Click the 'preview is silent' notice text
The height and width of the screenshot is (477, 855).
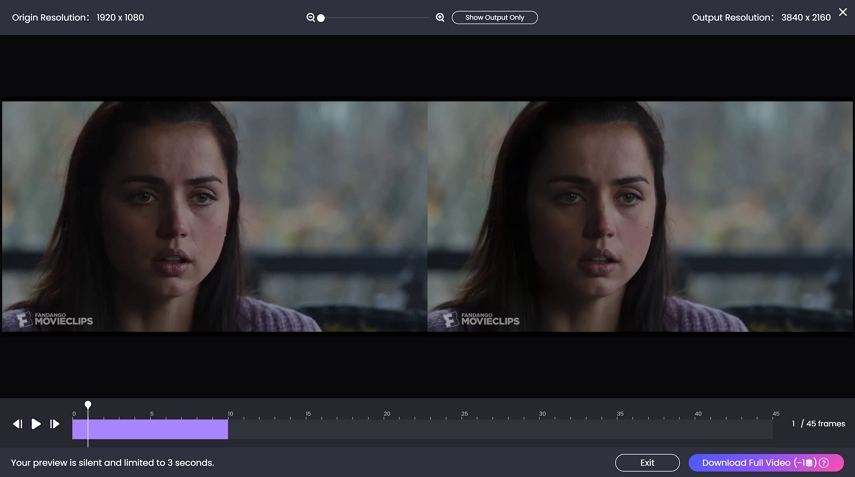coord(112,463)
